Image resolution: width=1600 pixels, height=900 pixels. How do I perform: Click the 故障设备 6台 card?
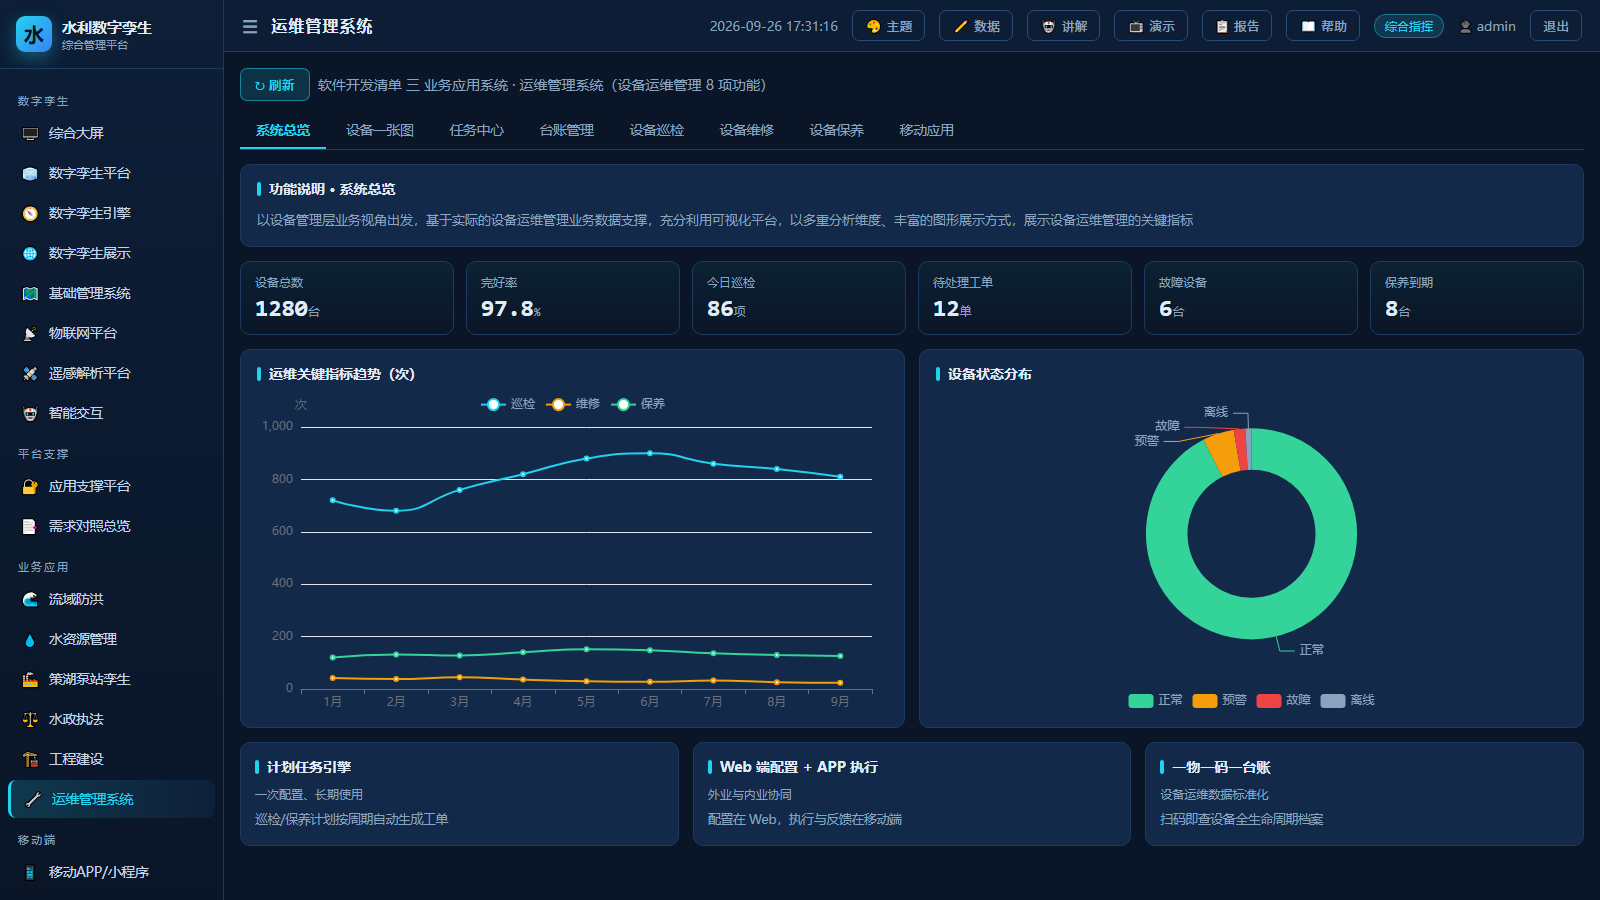tap(1251, 298)
